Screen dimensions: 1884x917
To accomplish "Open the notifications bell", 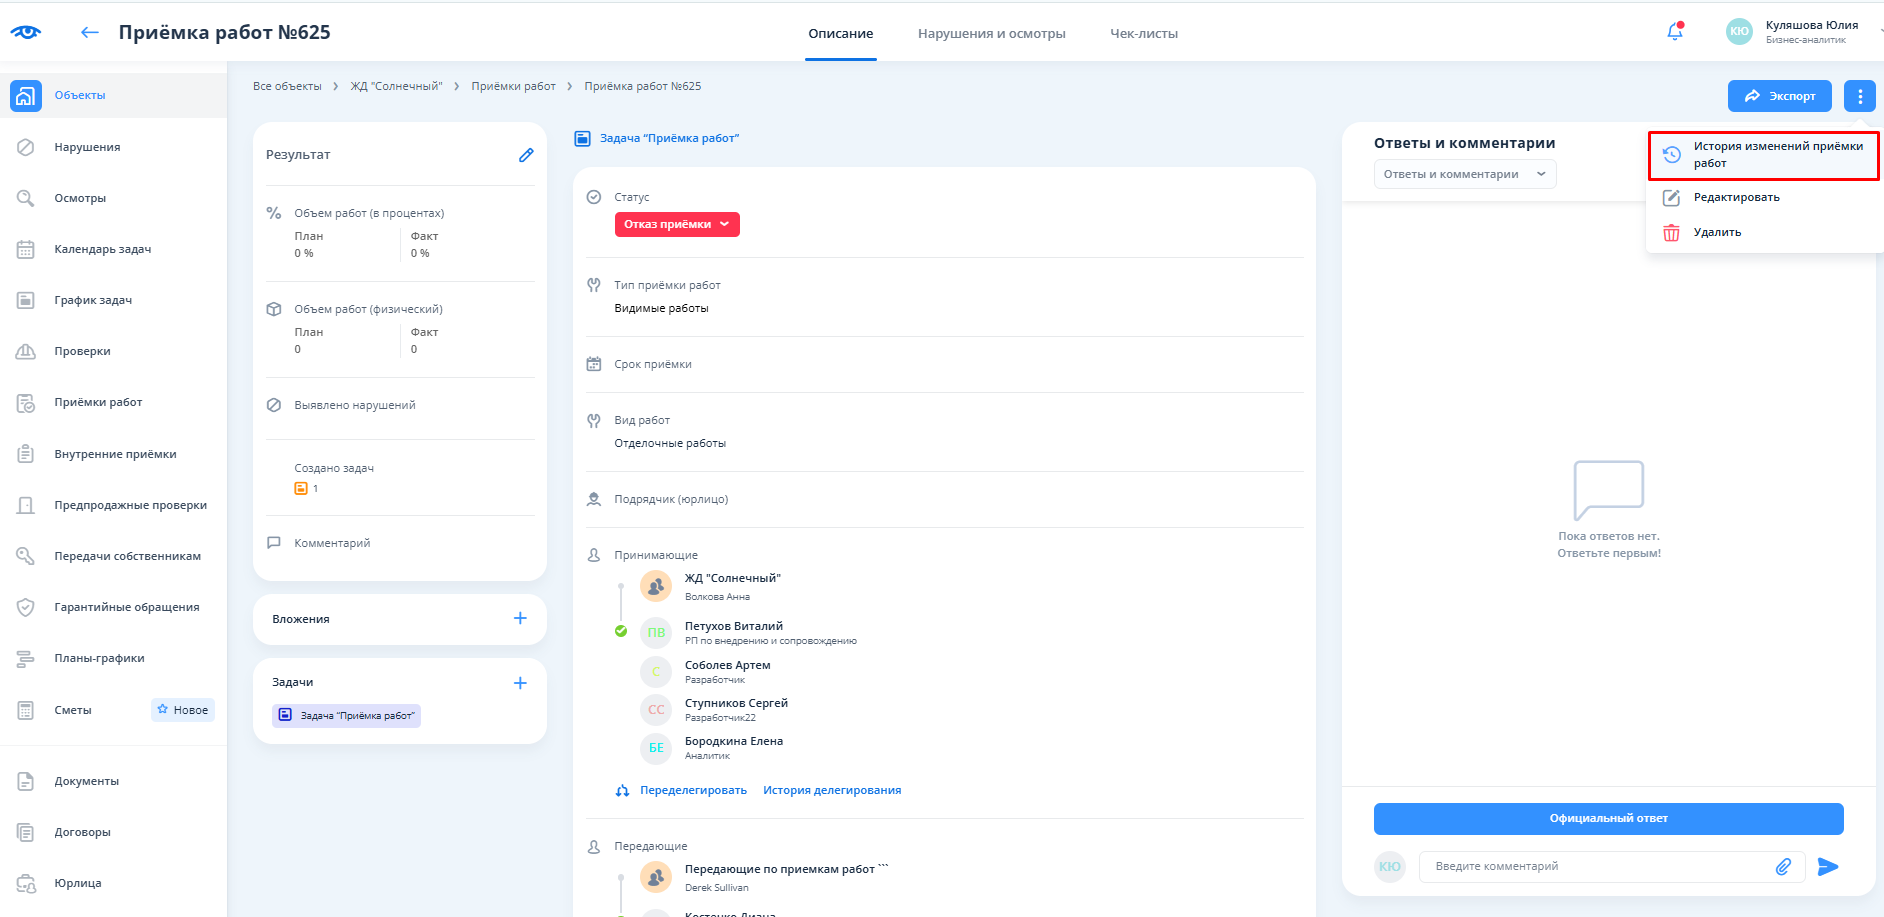I will (1675, 32).
